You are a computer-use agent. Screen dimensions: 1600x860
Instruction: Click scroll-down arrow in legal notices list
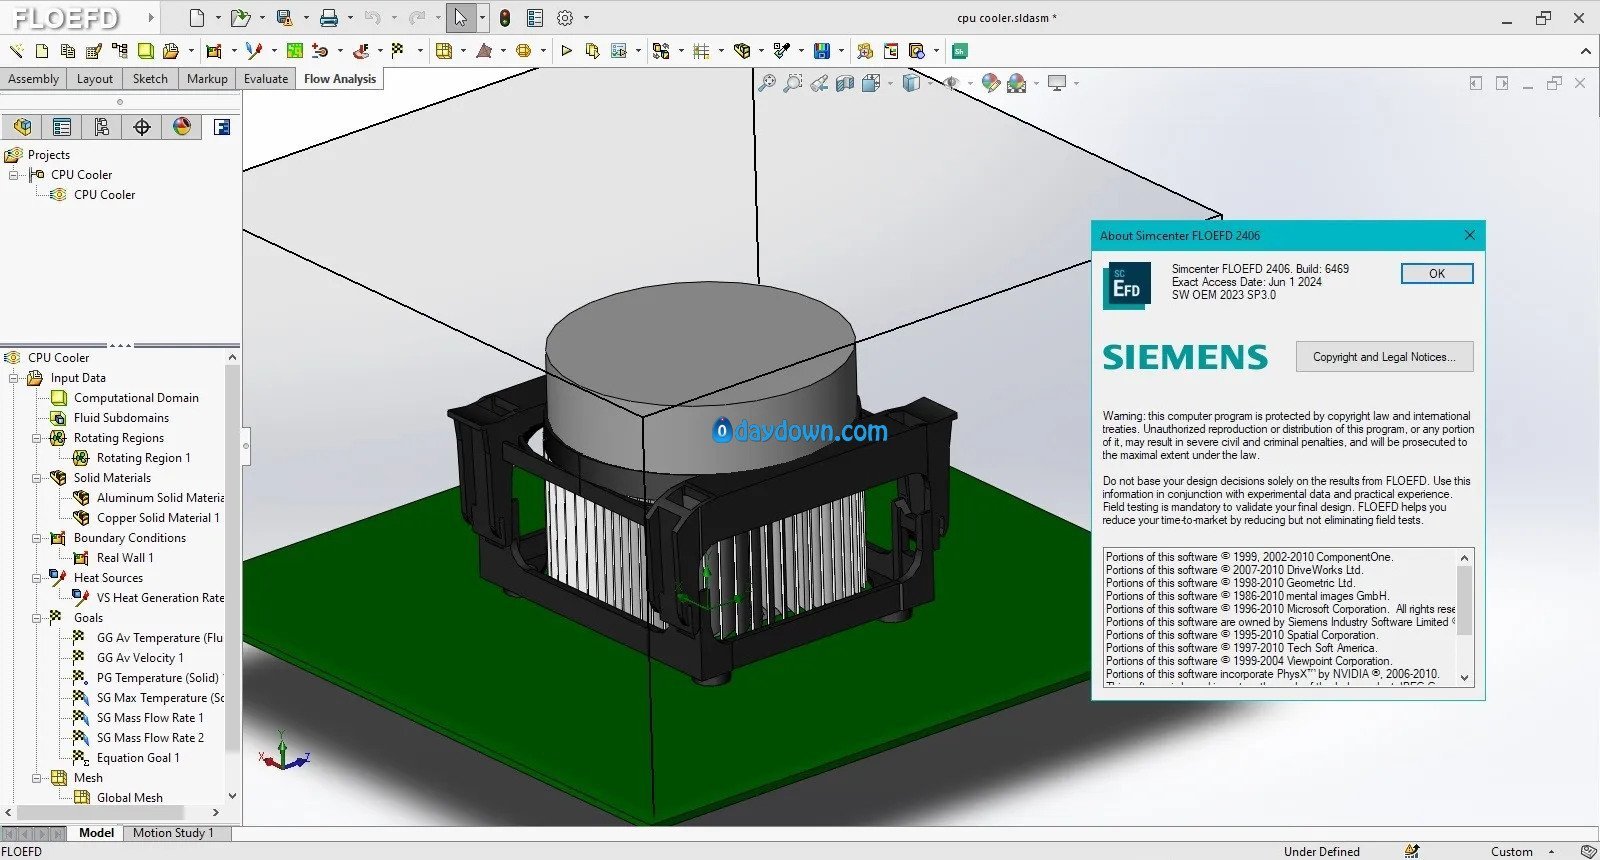1464,678
